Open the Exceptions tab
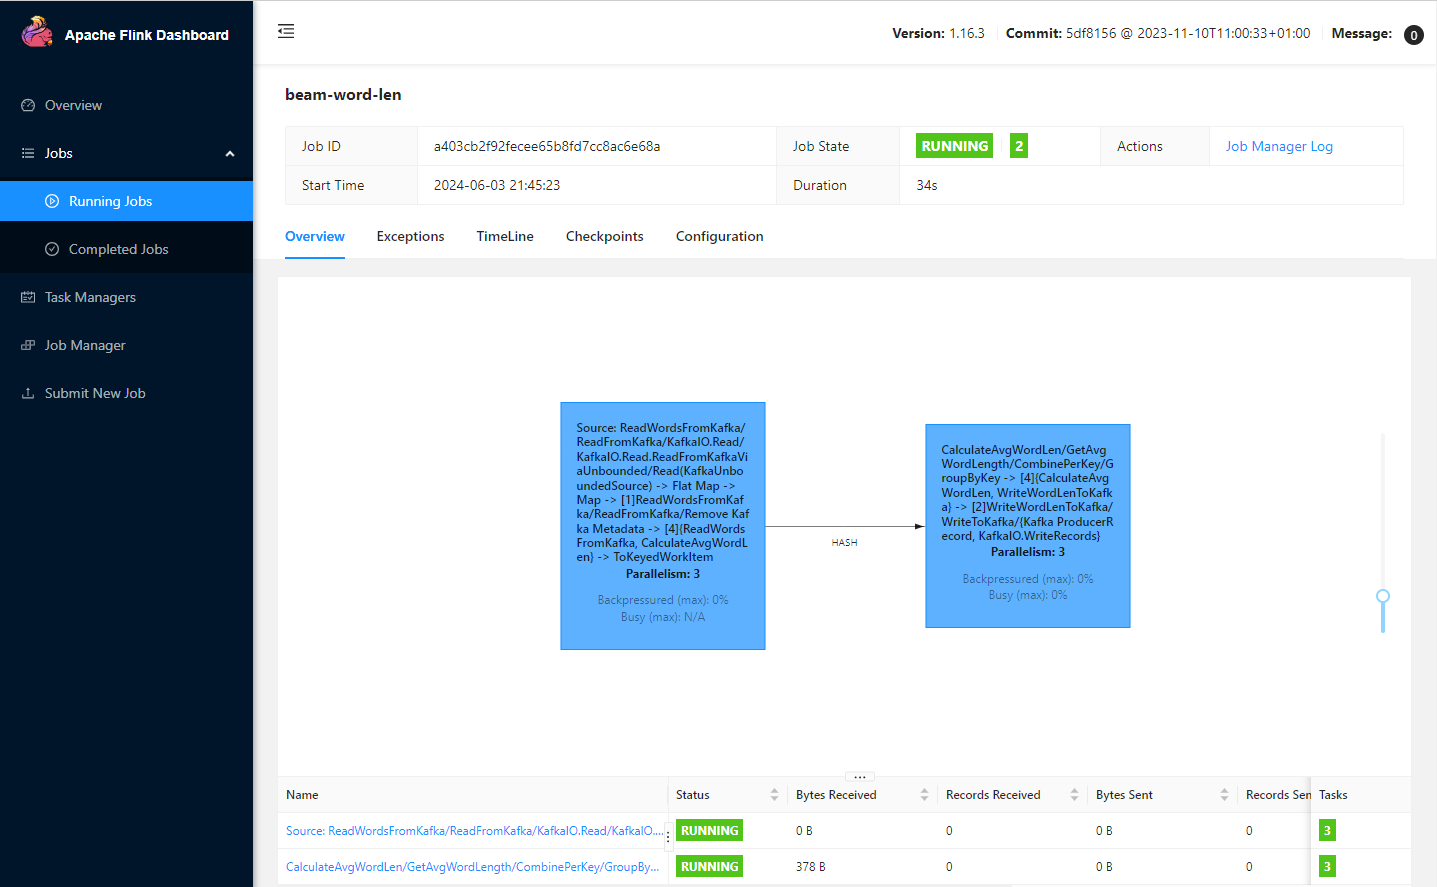This screenshot has height=887, width=1437. pos(410,236)
